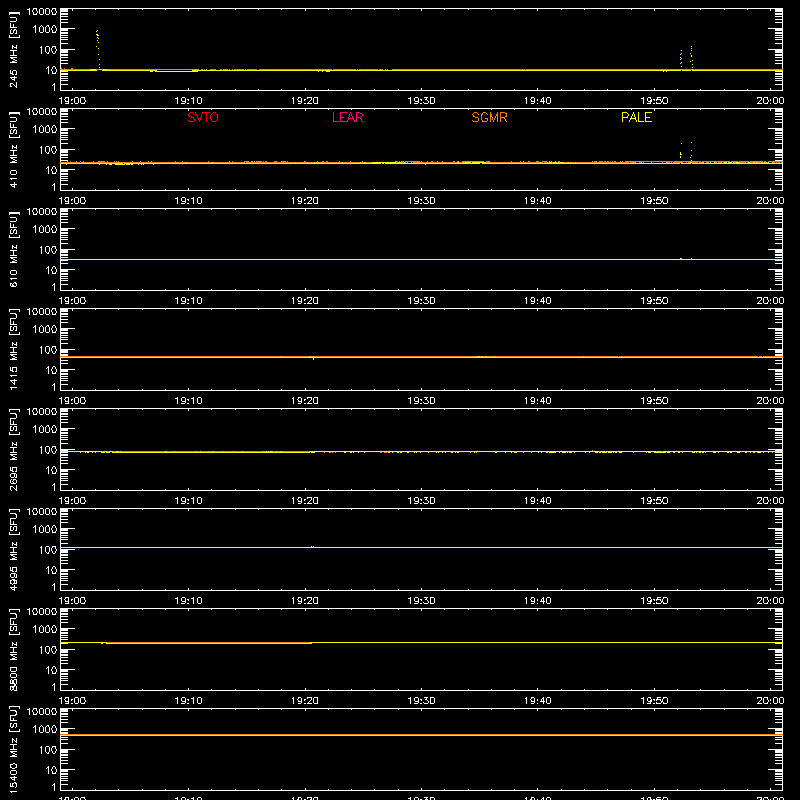Screen dimensions: 800x800
Task: Click 19:10 time label under 245 MHz plot
Action: pyautogui.click(x=188, y=101)
